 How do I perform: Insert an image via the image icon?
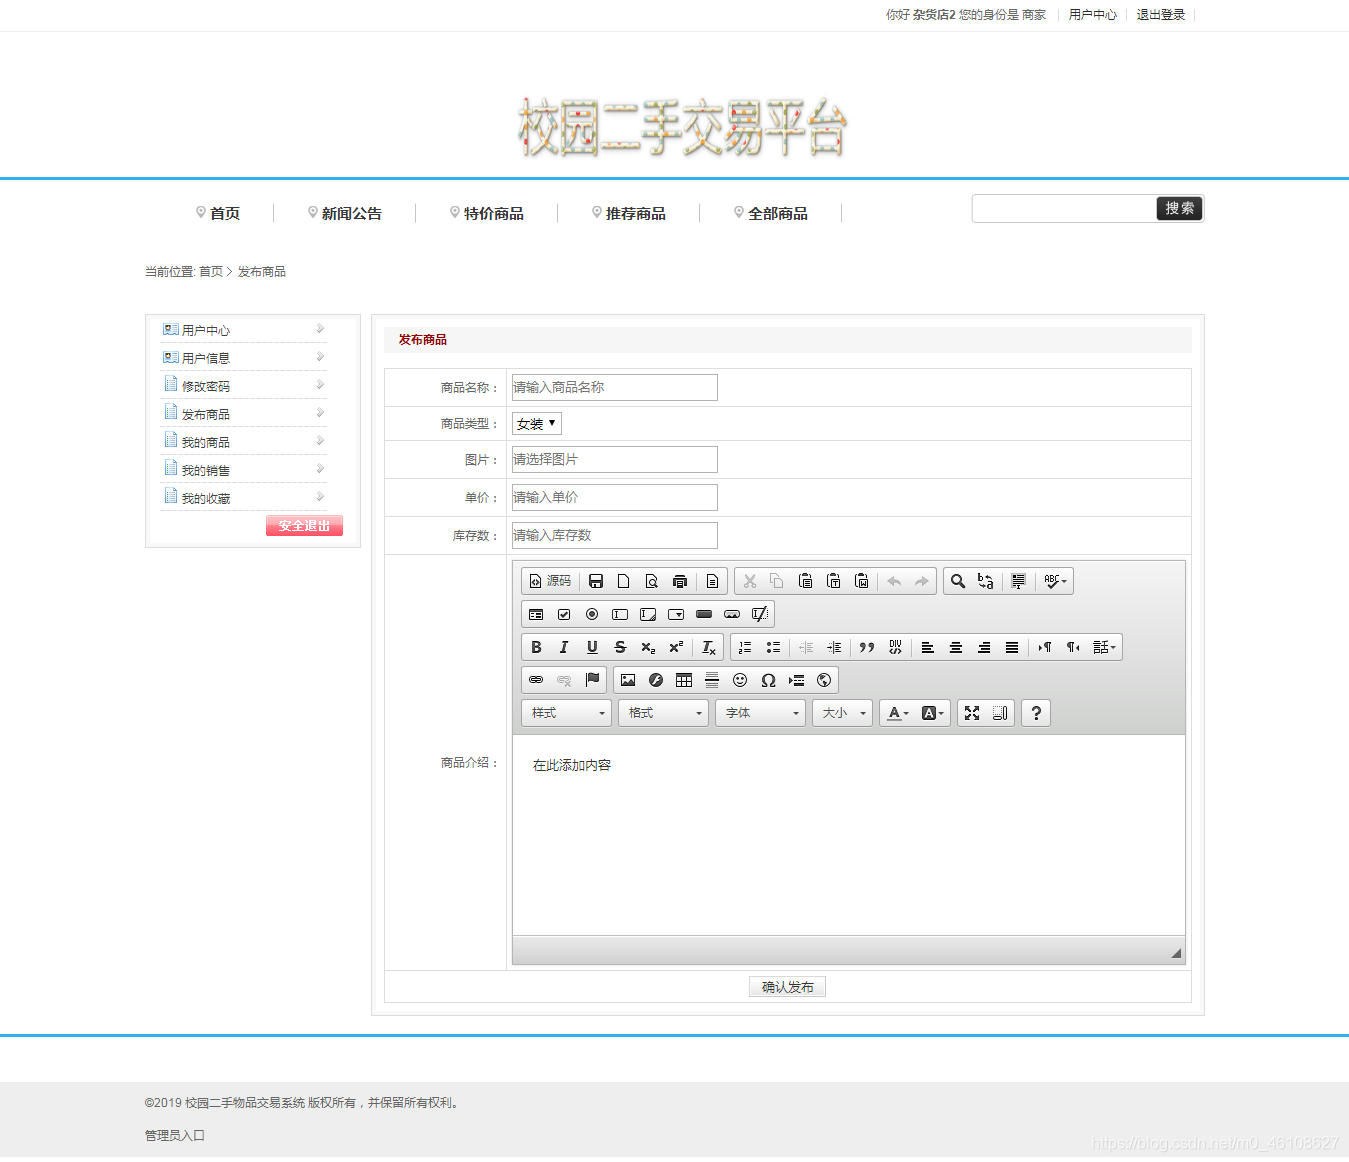click(628, 680)
